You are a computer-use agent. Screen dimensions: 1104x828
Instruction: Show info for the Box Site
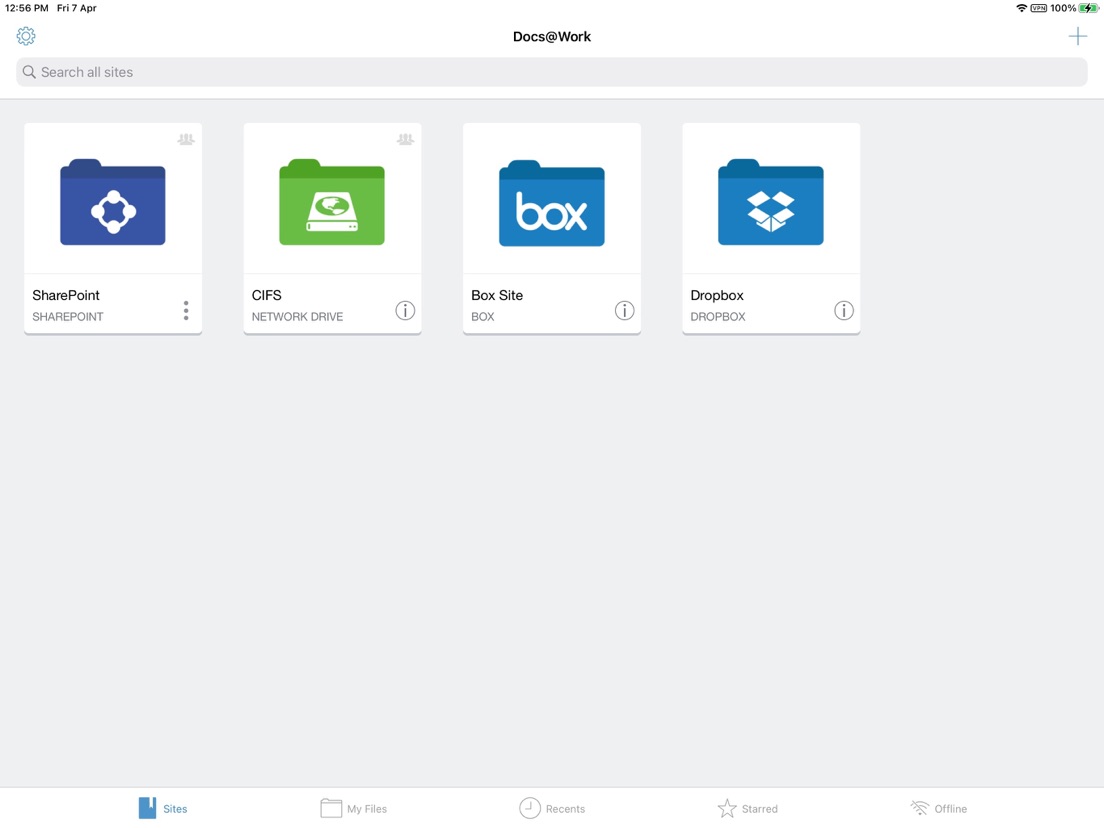(625, 310)
